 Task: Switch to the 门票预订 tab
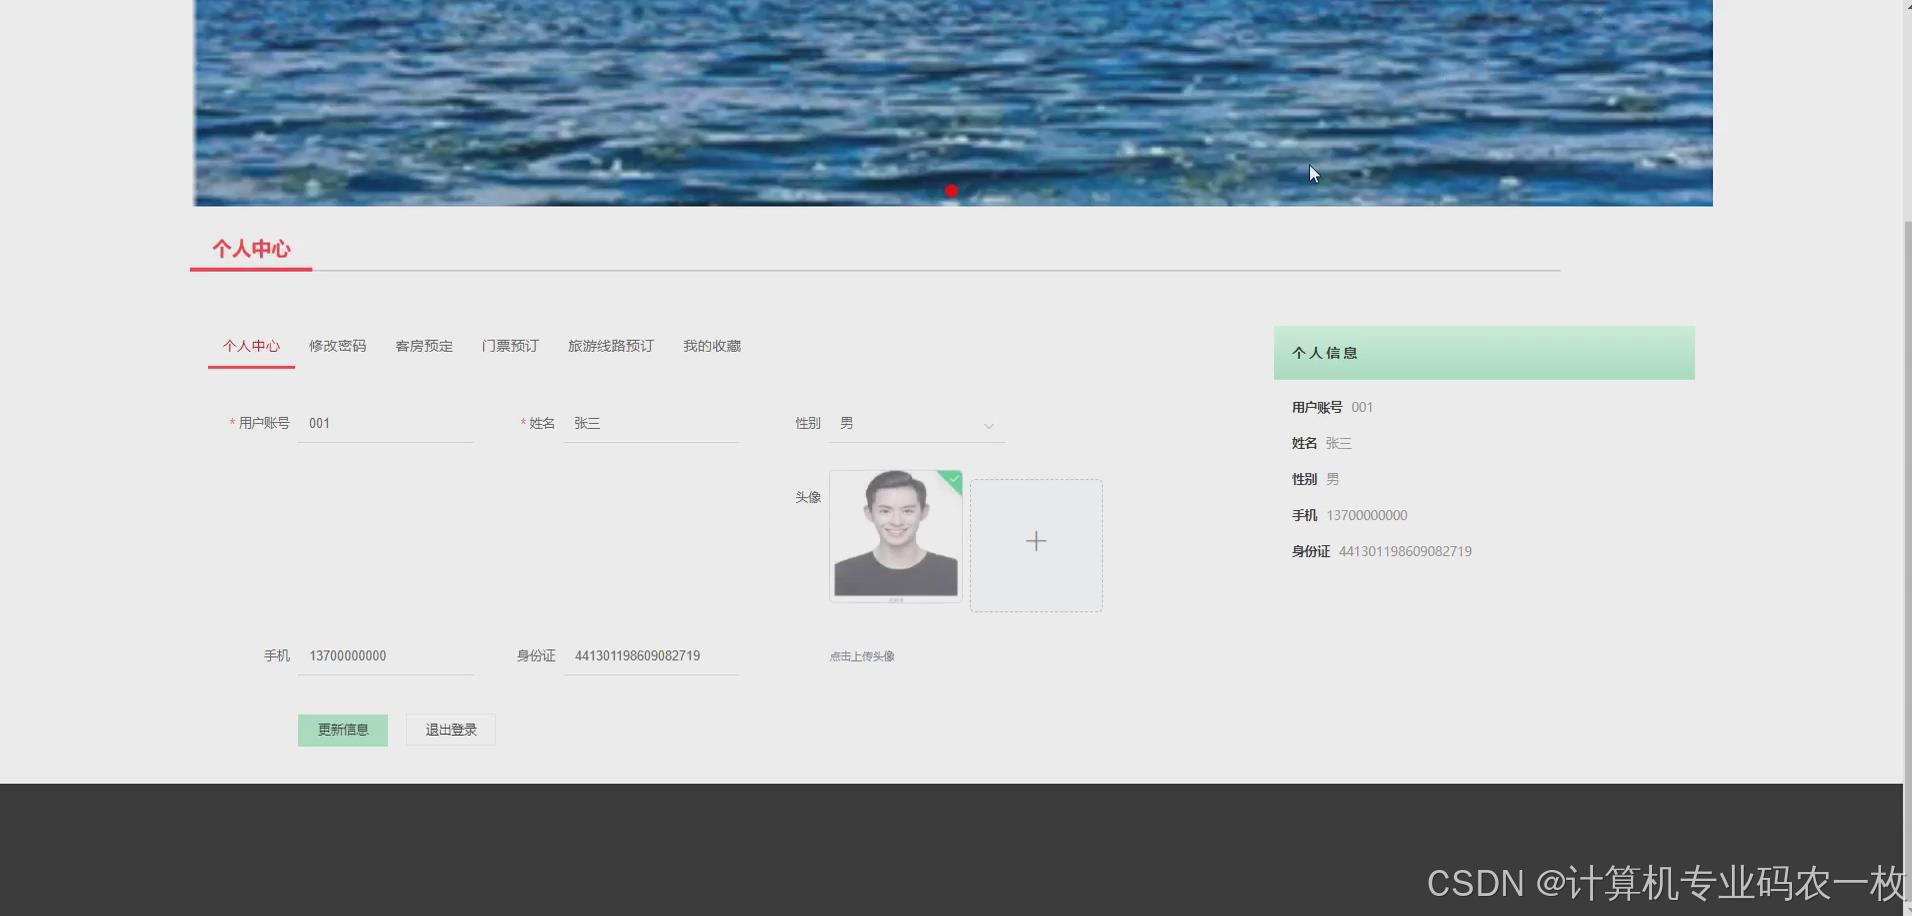point(510,345)
